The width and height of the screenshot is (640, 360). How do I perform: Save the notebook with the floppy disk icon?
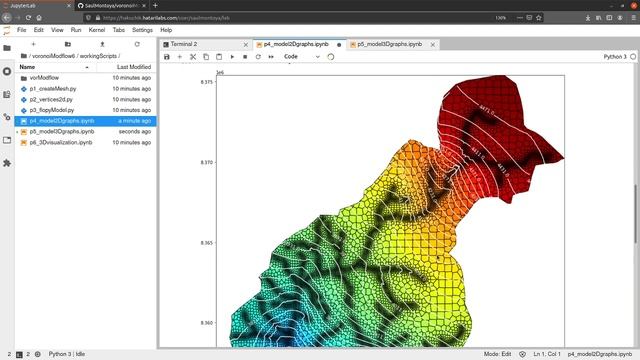pyautogui.click(x=167, y=57)
